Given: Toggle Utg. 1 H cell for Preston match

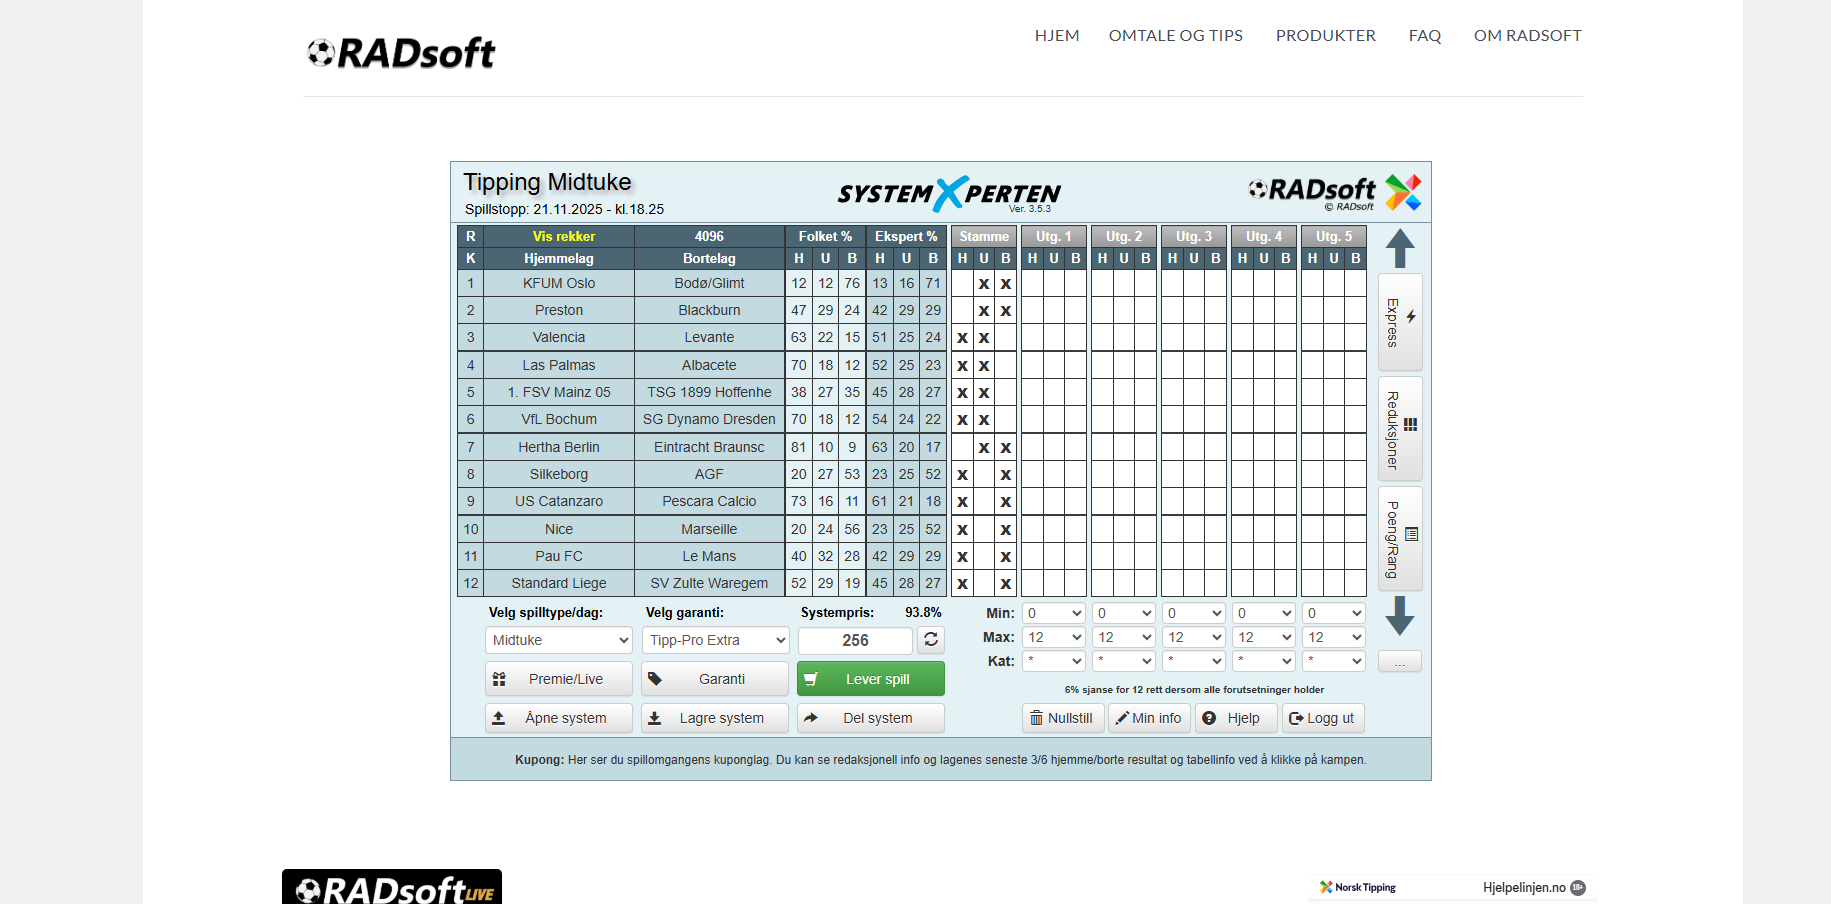Looking at the screenshot, I should coord(1032,311).
